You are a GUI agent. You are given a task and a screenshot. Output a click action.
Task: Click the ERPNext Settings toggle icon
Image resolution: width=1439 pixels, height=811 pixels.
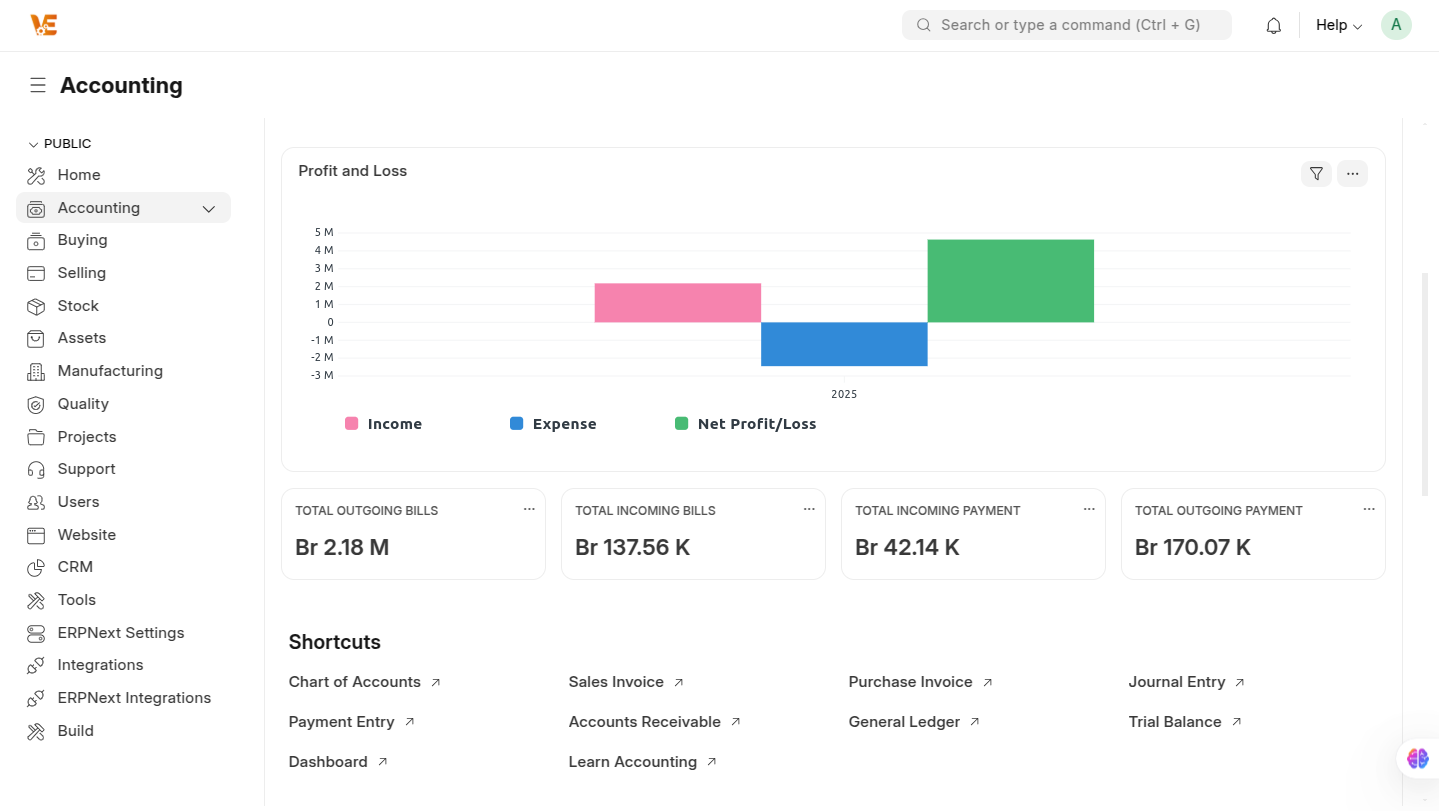(37, 634)
